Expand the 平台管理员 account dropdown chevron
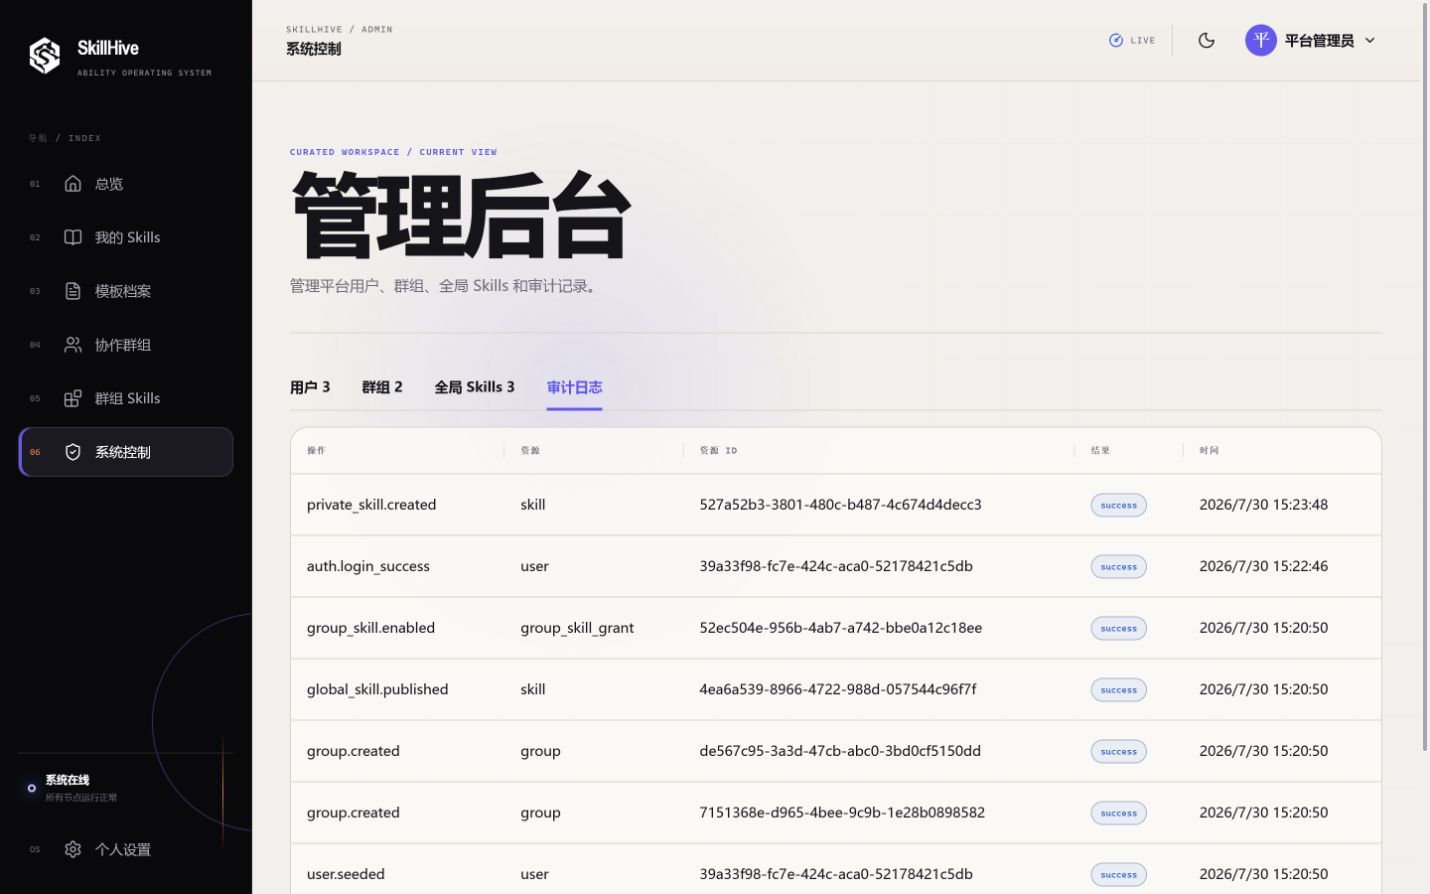 (x=1370, y=40)
